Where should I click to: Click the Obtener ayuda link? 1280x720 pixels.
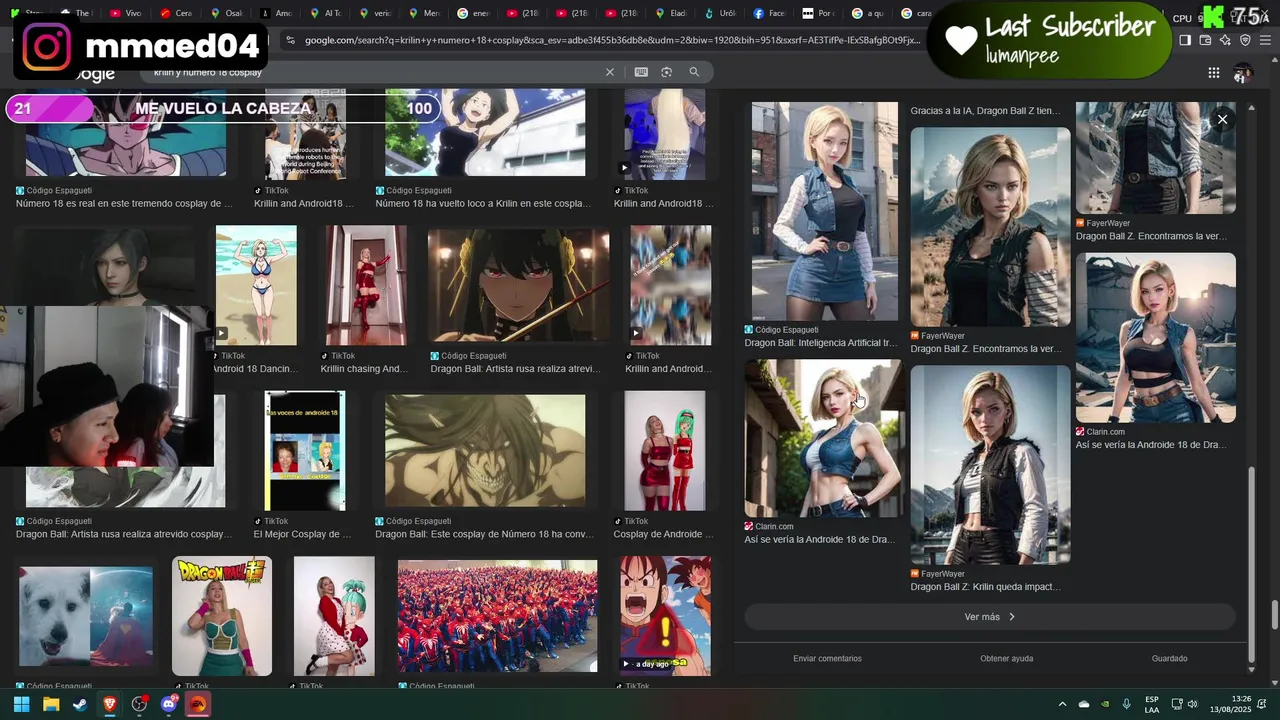[1007, 658]
